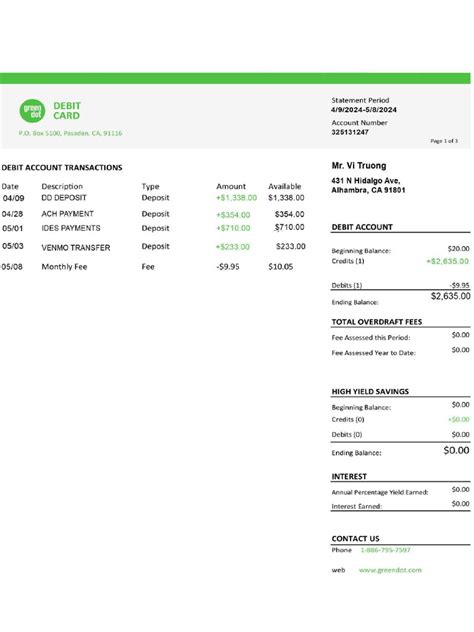The width and height of the screenshot is (474, 632).
Task: Click the CONTACT US heading
Action: (355, 538)
